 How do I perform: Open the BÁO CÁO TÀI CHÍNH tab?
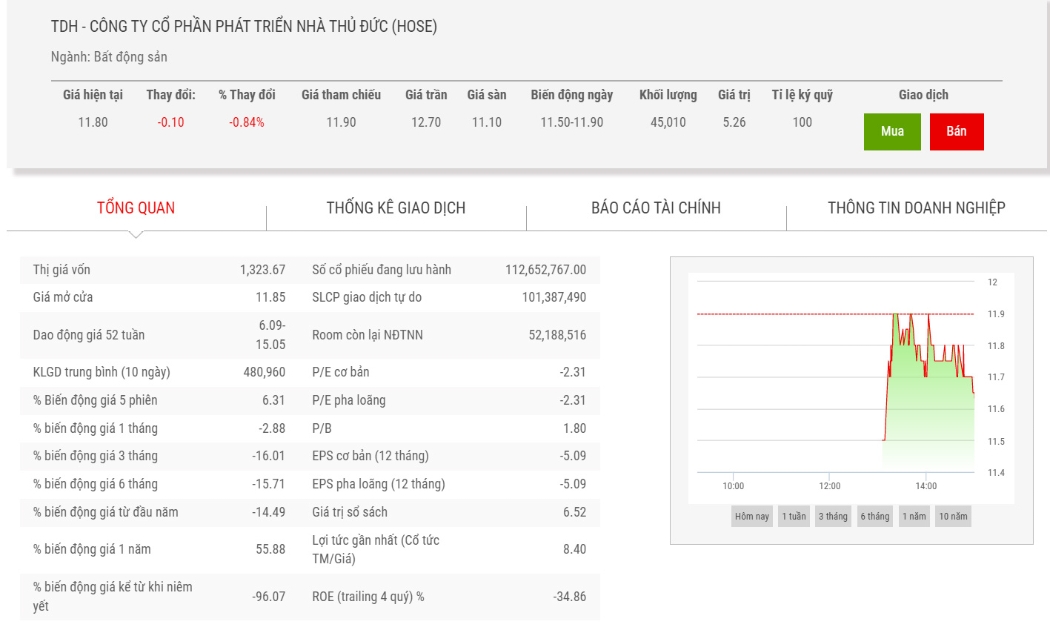click(656, 208)
